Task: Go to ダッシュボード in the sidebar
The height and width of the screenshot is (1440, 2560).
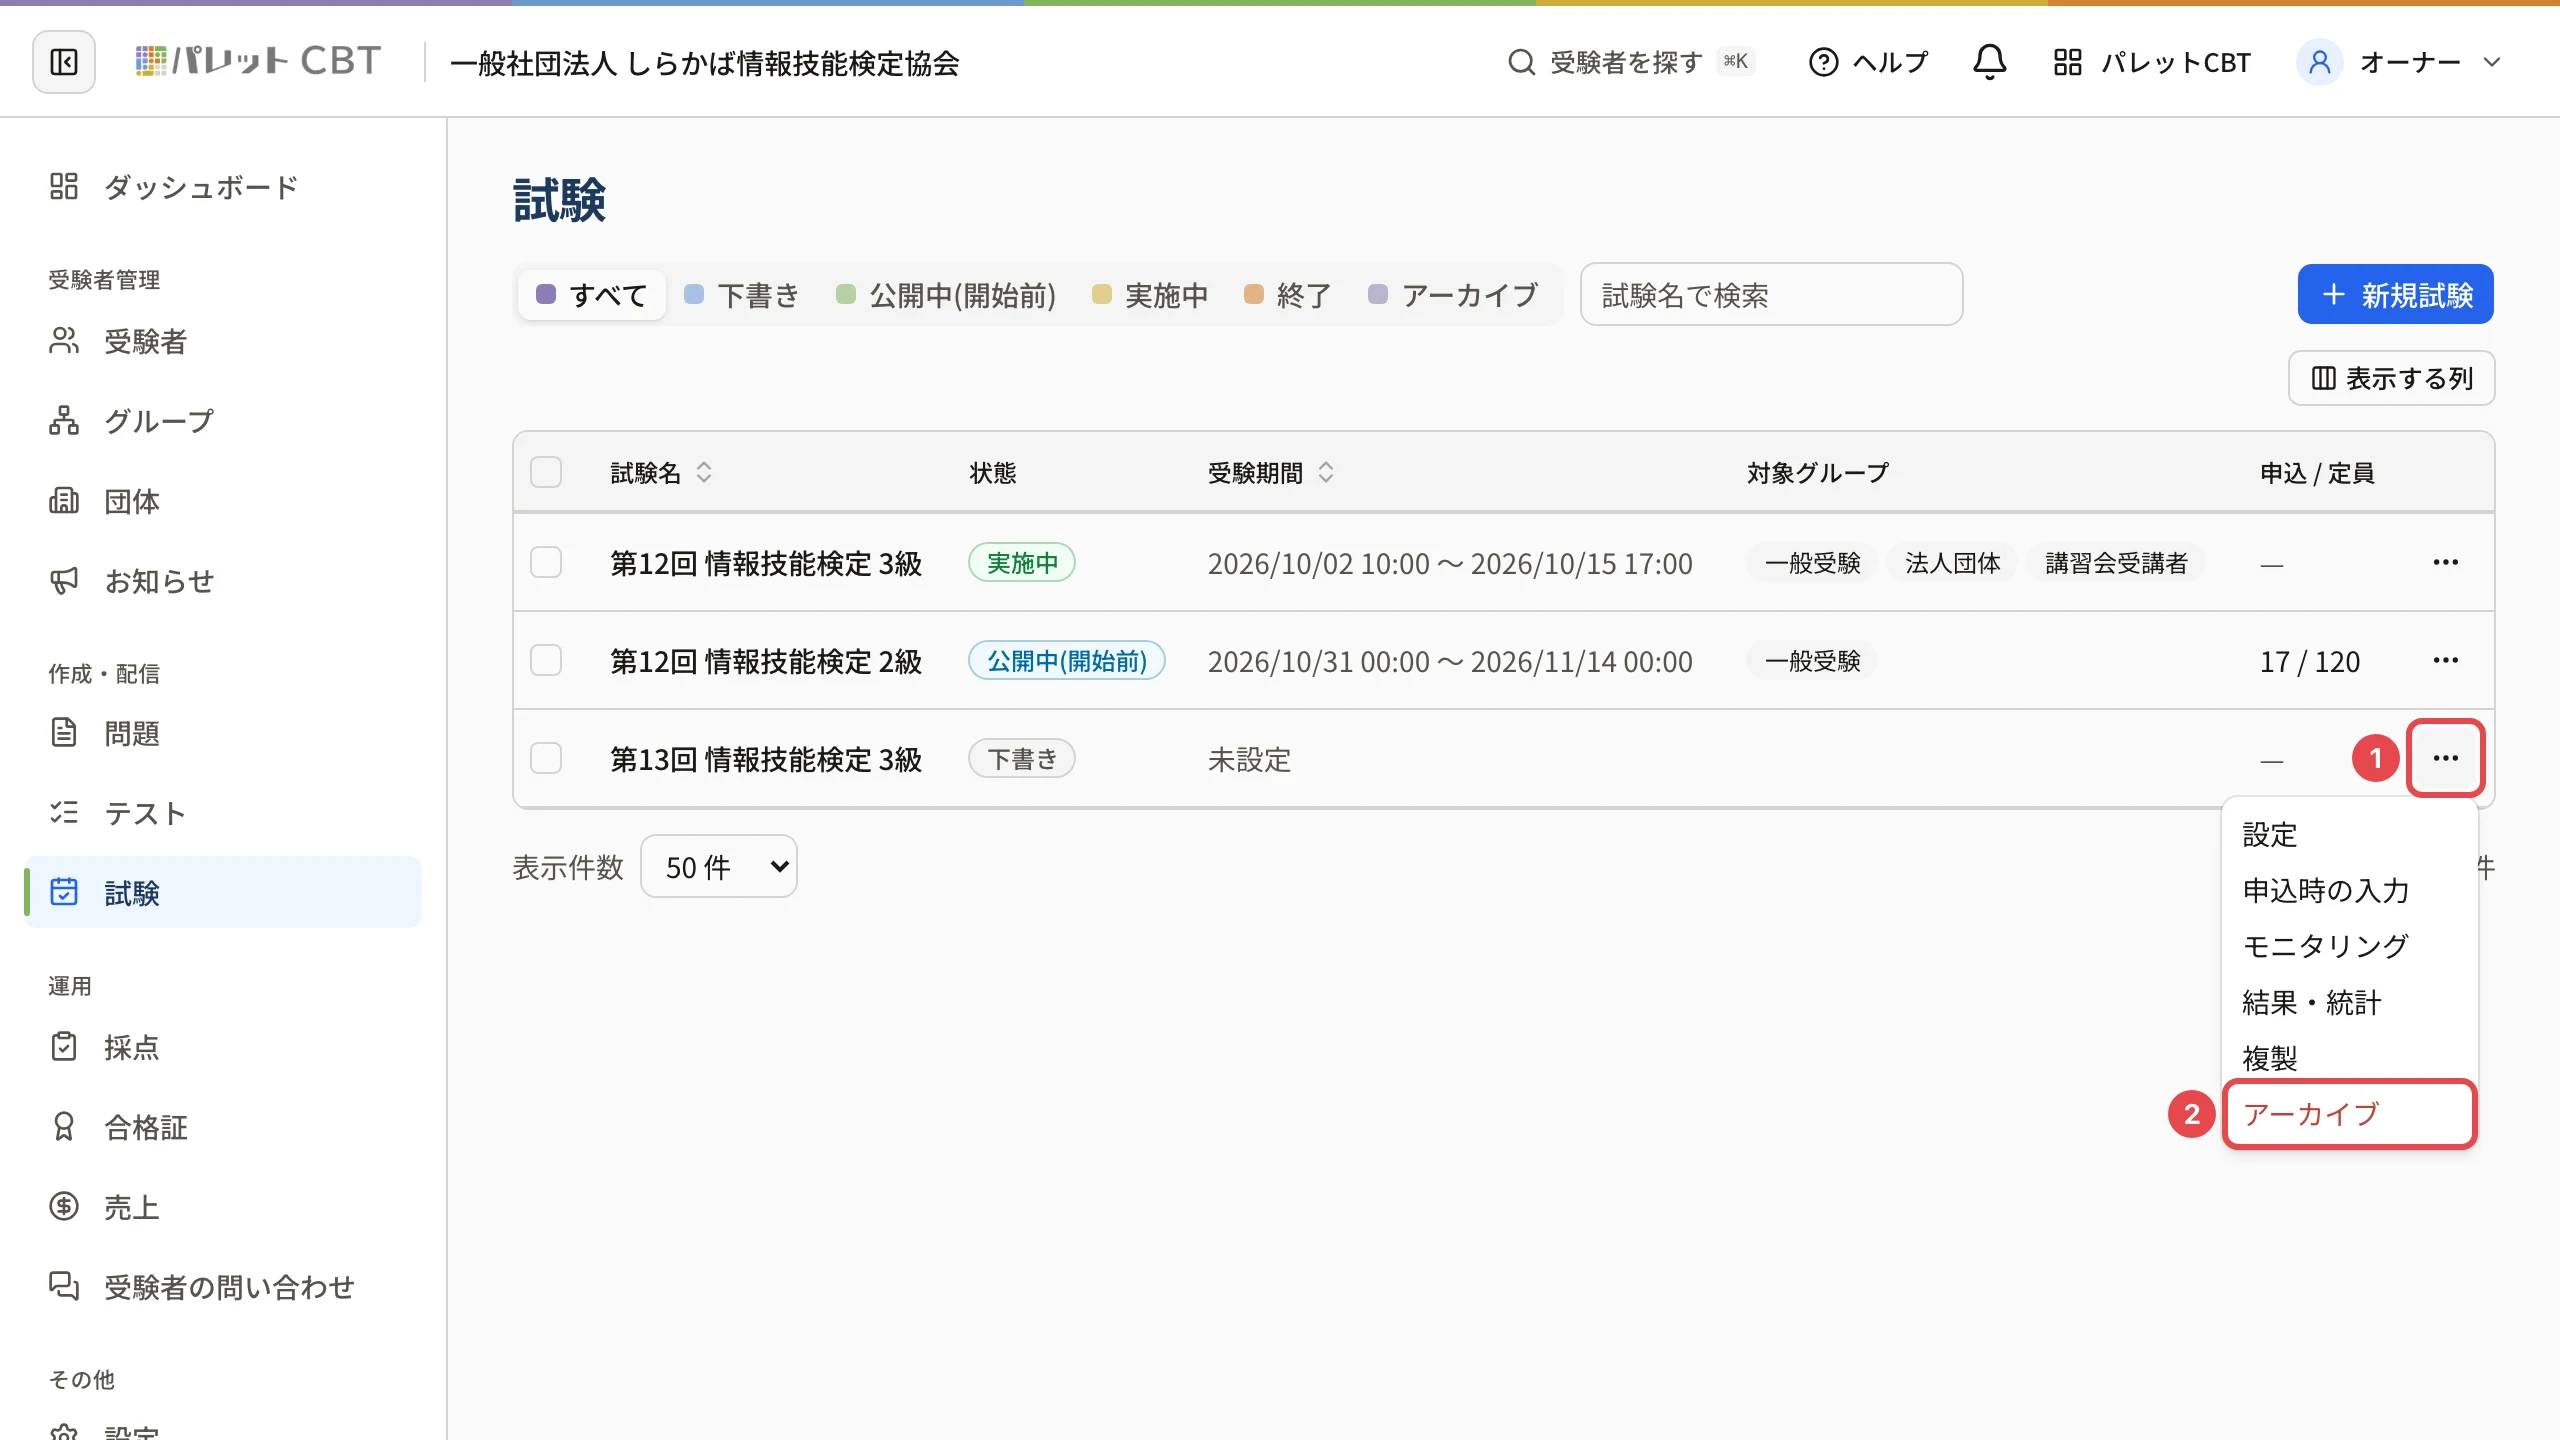Action: 222,187
